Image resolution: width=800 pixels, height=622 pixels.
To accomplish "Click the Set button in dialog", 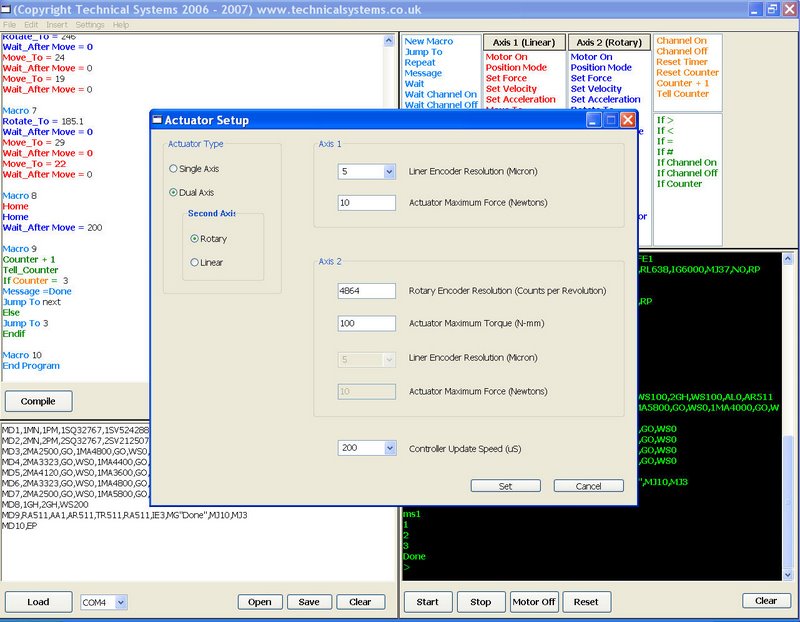I will pyautogui.click(x=505, y=486).
